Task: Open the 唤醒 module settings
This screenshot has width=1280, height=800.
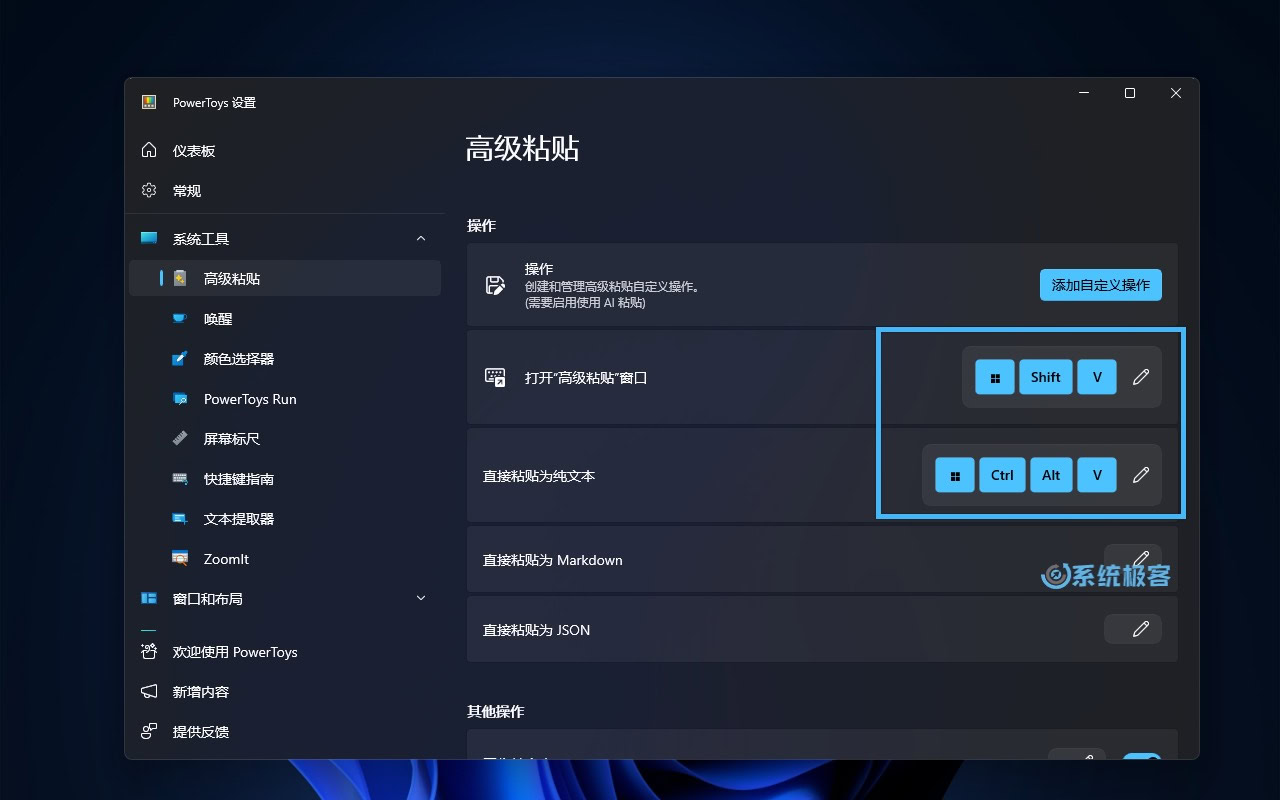Action: click(285, 318)
